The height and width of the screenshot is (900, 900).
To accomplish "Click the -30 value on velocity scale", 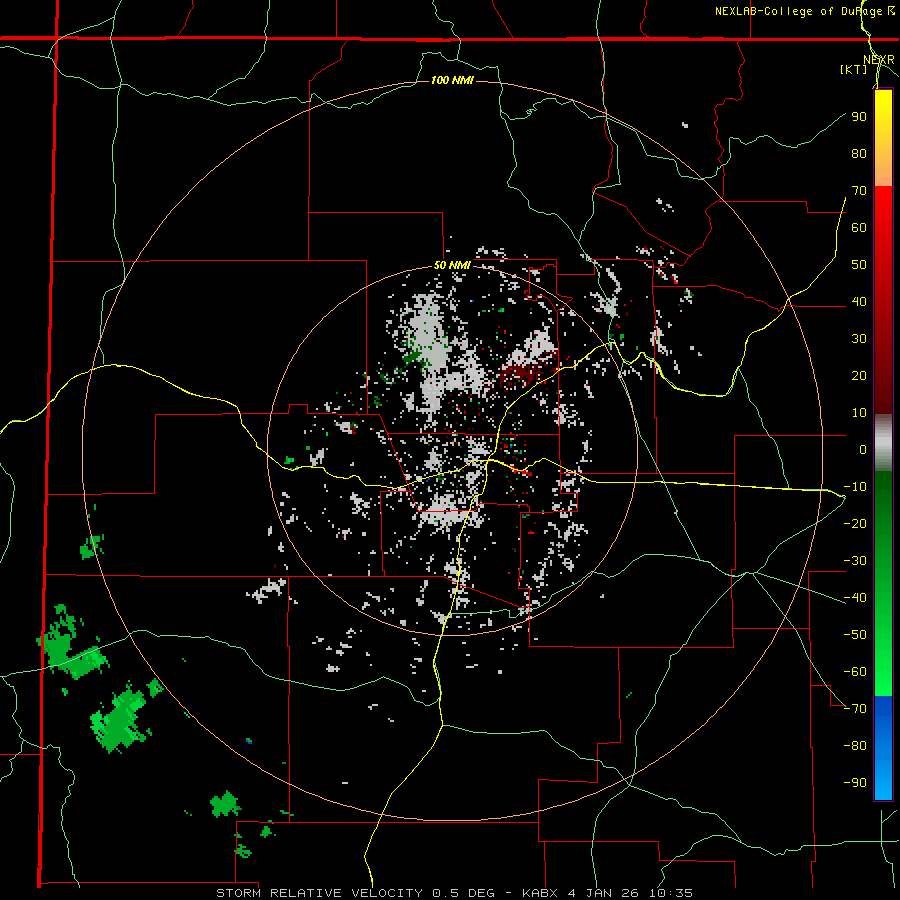I will 855,561.
